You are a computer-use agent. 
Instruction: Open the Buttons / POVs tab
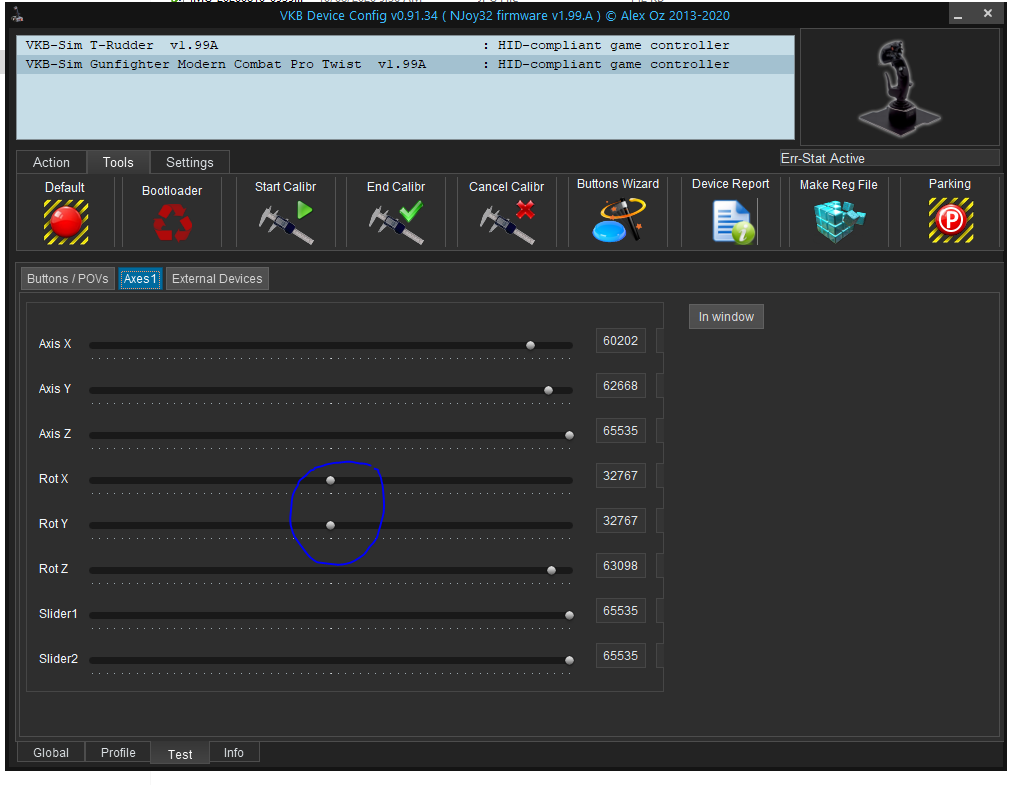pyautogui.click(x=67, y=279)
